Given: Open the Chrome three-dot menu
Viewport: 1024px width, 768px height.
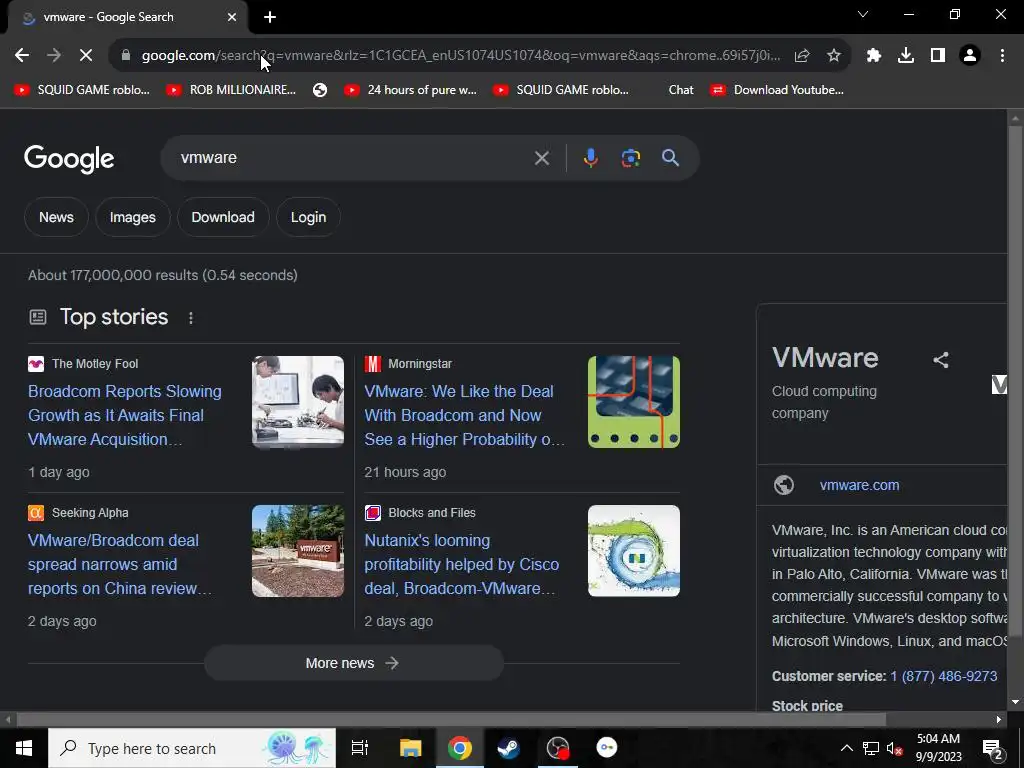Looking at the screenshot, I should pos(1002,56).
